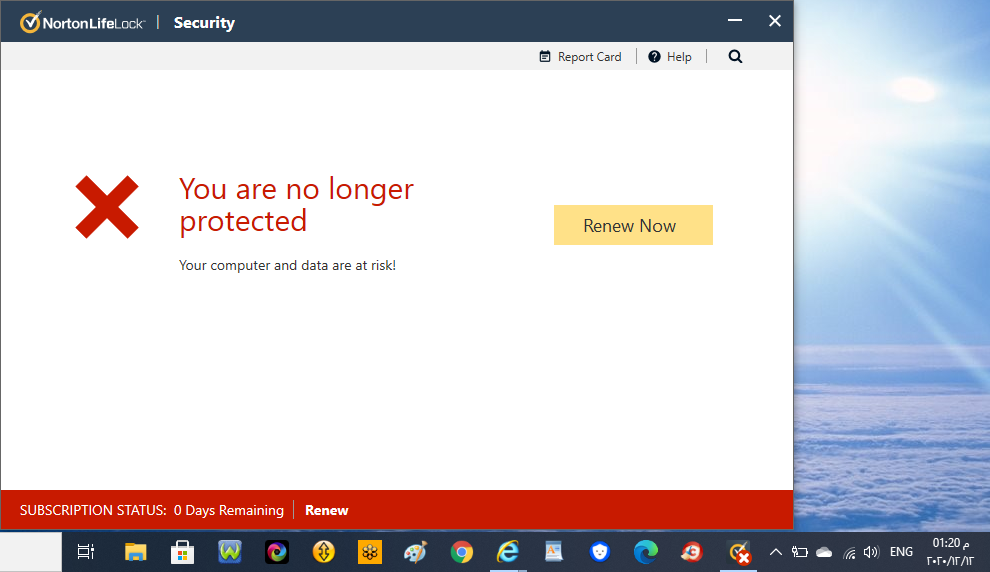Click the red X protection status icon
This screenshot has height=572, width=990.
107,207
